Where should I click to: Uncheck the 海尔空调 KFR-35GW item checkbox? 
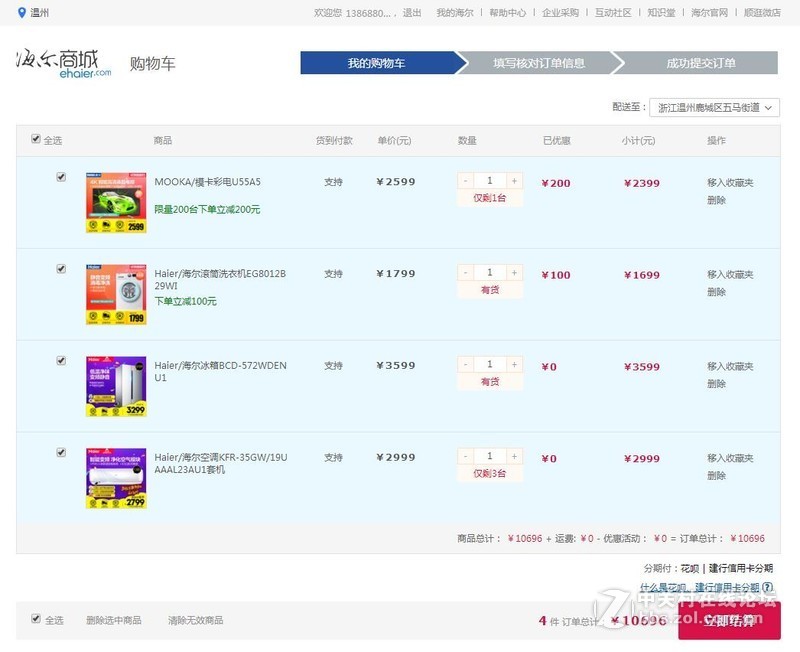tap(61, 453)
